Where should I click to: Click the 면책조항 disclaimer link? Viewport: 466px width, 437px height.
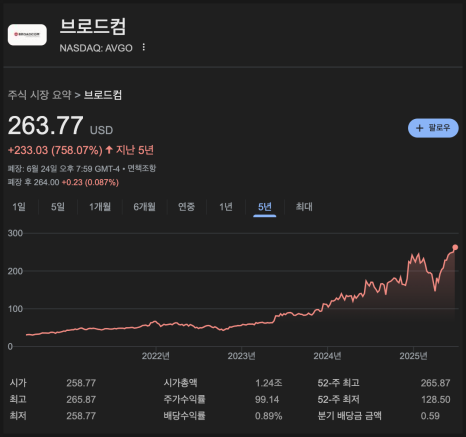pyautogui.click(x=141, y=169)
